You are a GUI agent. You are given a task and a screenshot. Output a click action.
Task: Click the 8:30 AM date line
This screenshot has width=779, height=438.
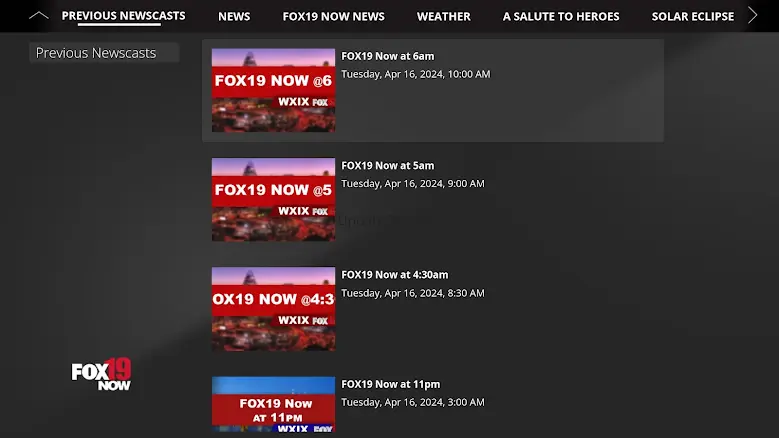coord(412,293)
